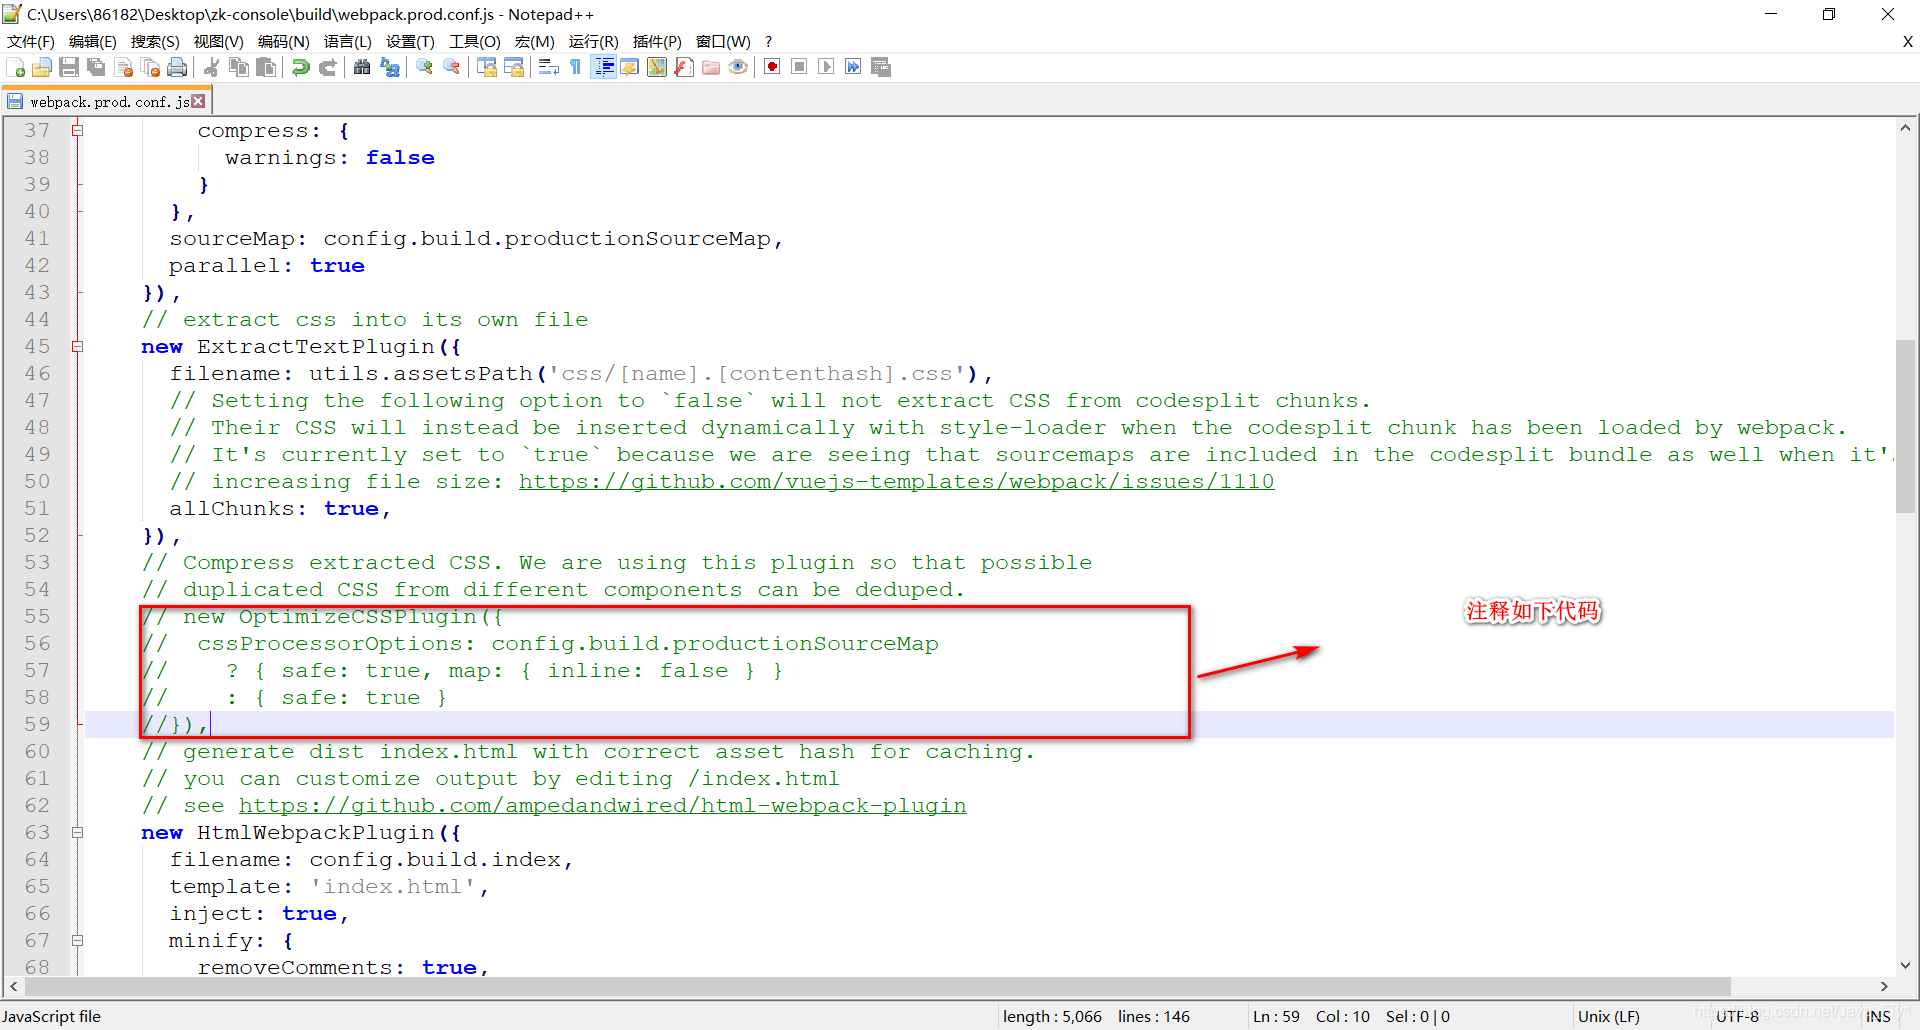The width and height of the screenshot is (1920, 1030).
Task: Toggle the indent guide button
Action: pyautogui.click(x=603, y=67)
